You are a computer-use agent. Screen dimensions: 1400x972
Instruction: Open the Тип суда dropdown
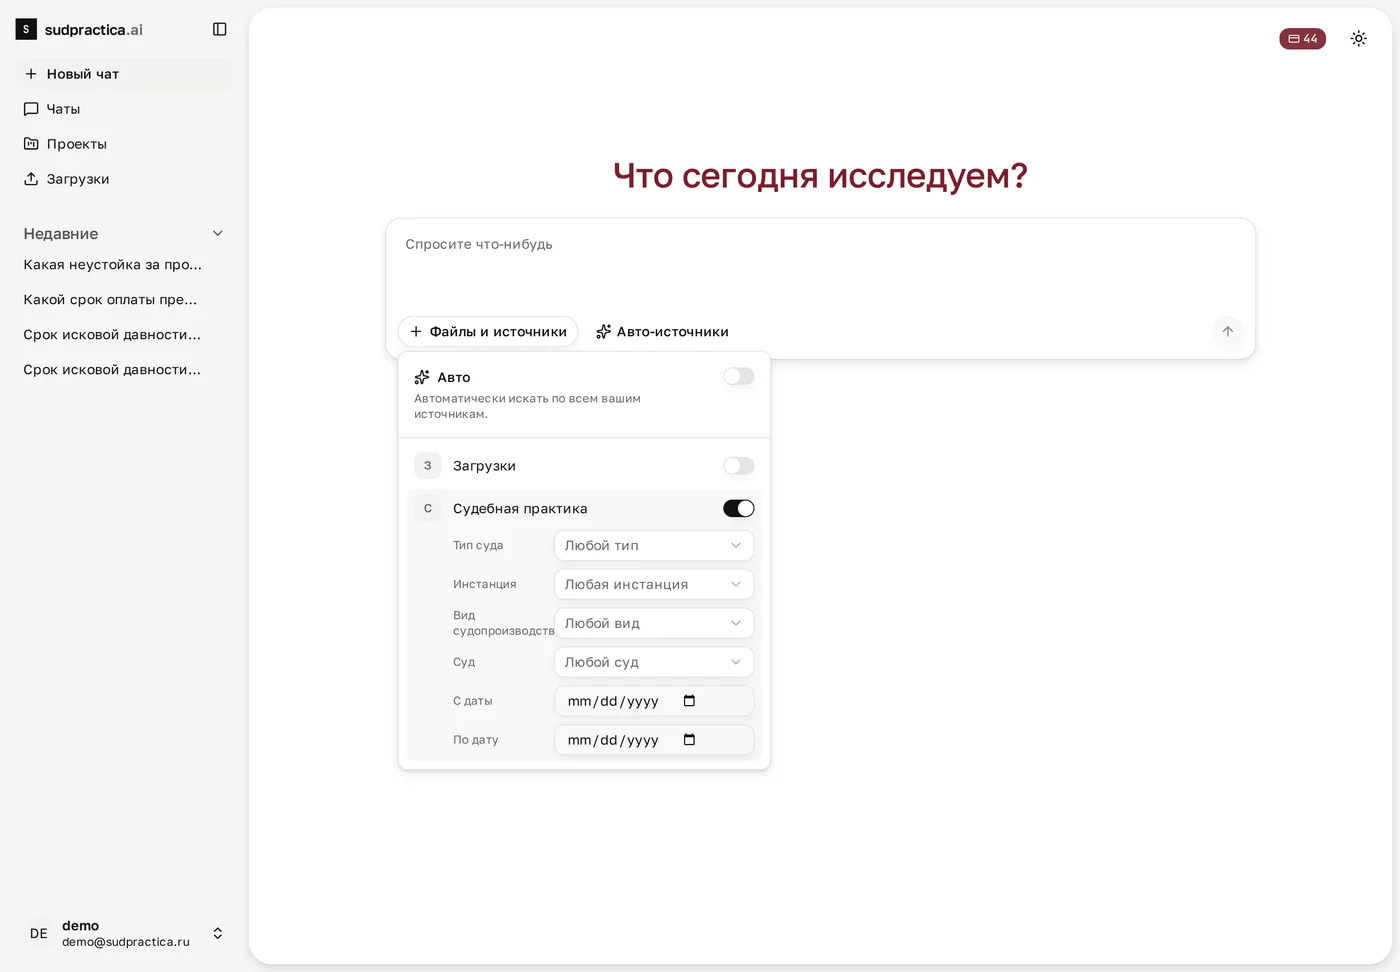[654, 546]
